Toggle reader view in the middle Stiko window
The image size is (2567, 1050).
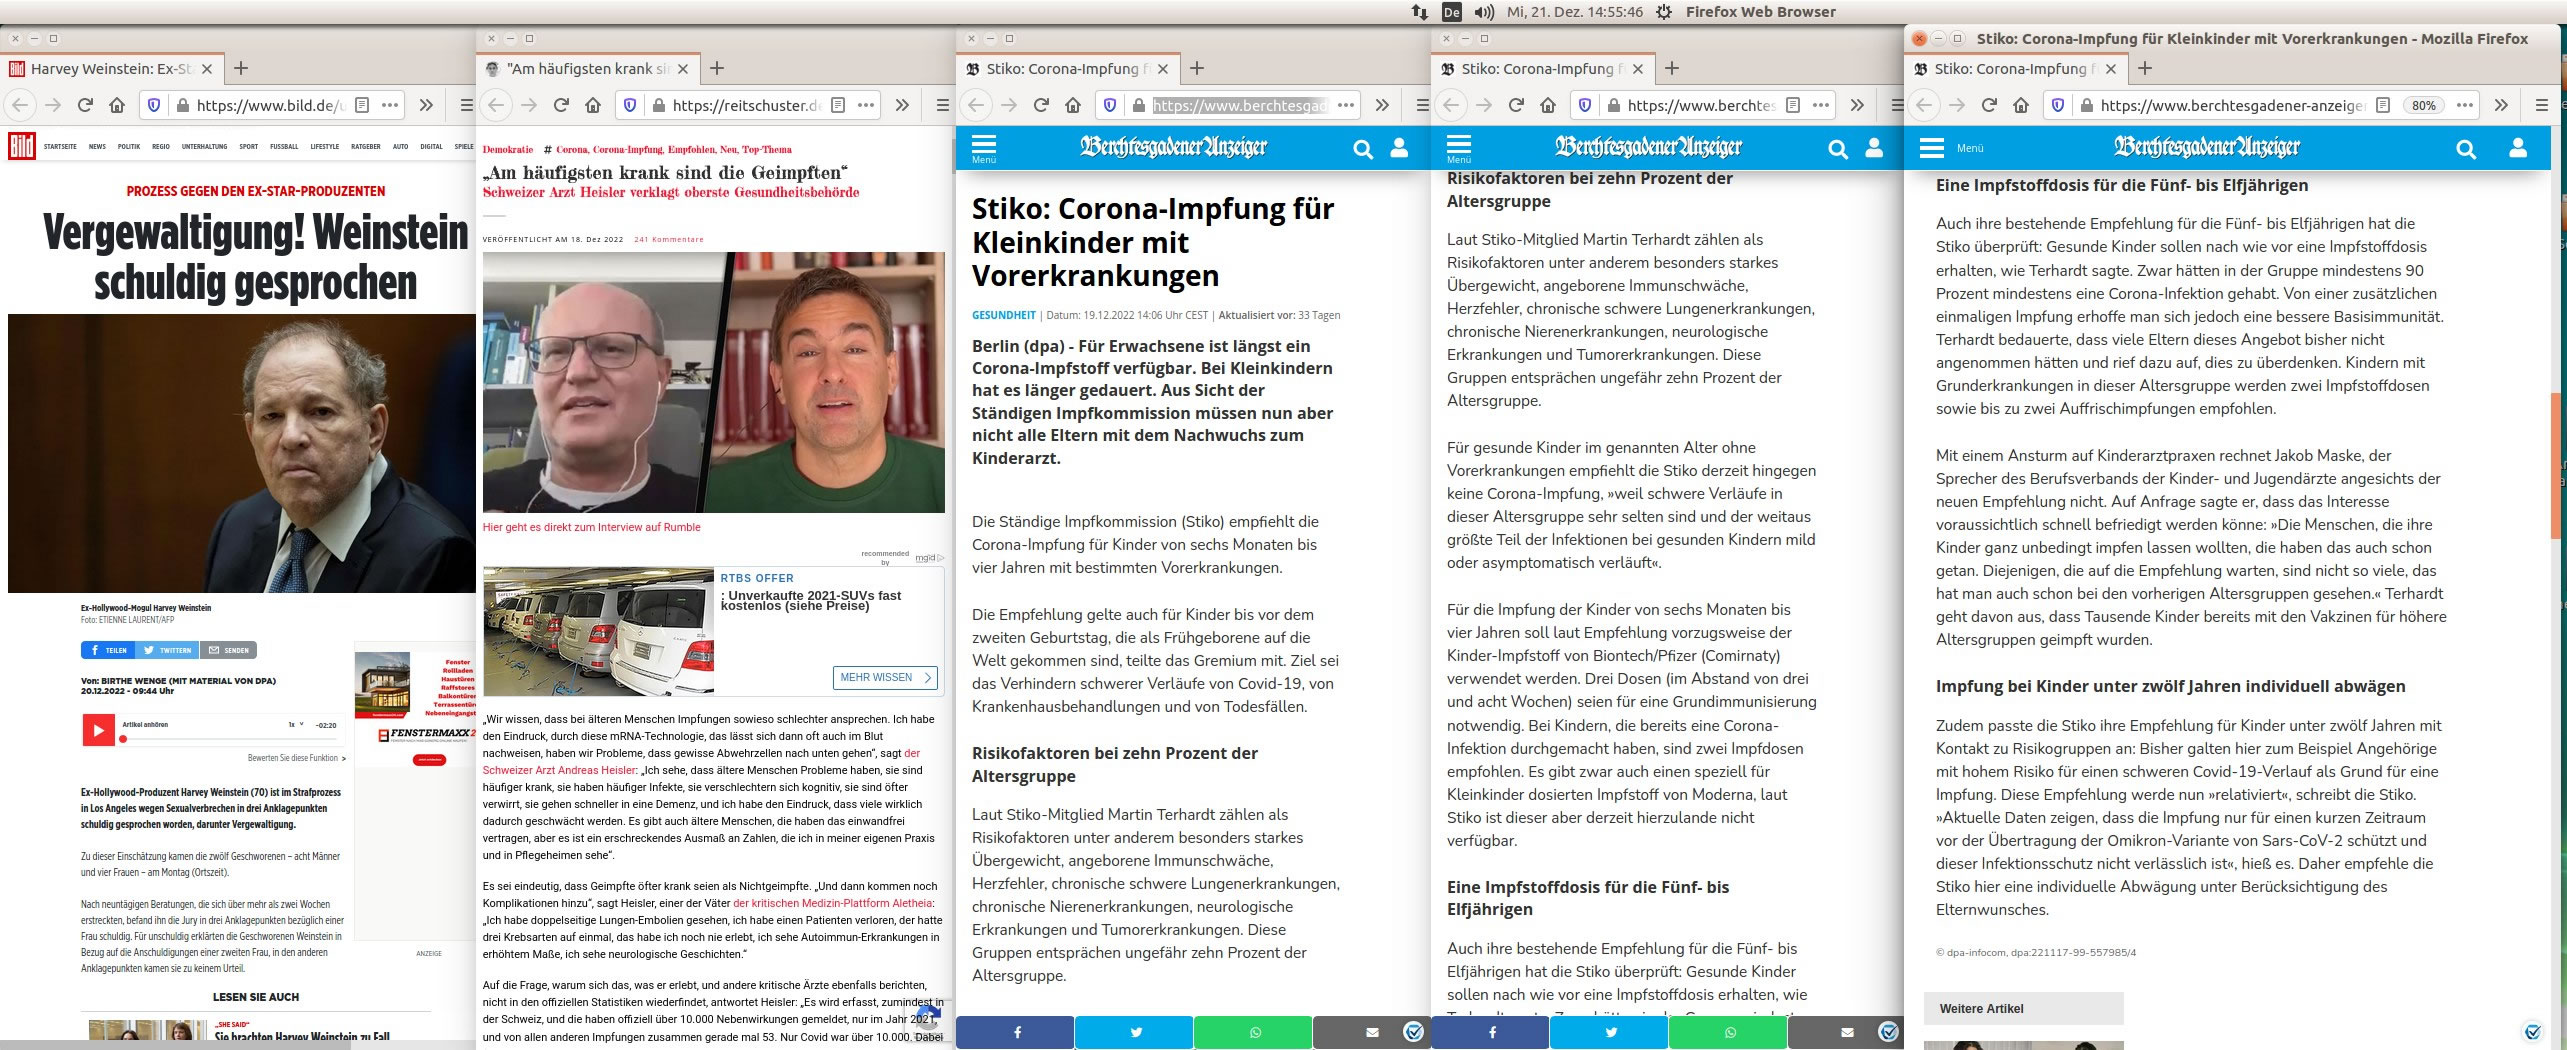1794,105
